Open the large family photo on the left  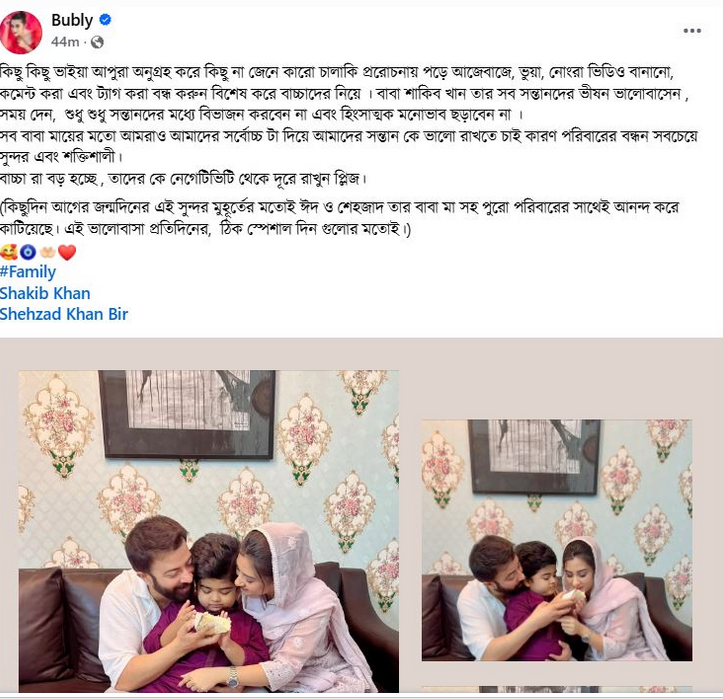[x=208, y=531]
